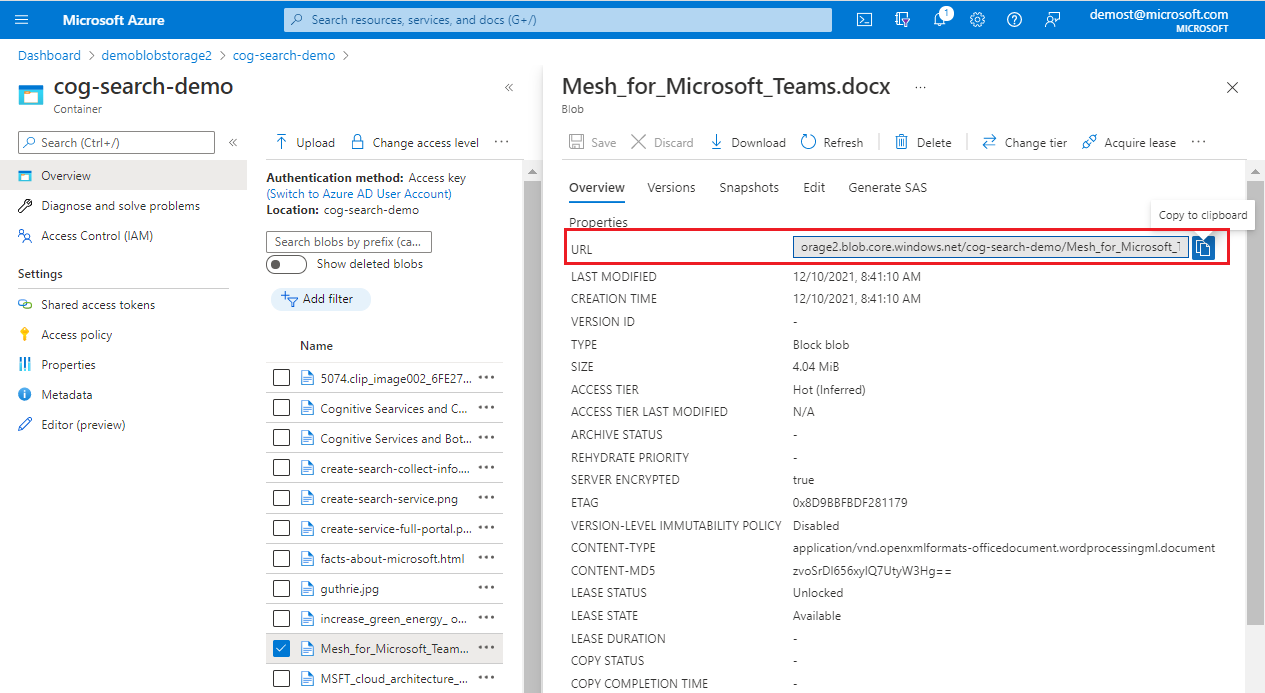Open Azure Cloud Shell from top bar
1265x693 pixels.
[x=865, y=20]
